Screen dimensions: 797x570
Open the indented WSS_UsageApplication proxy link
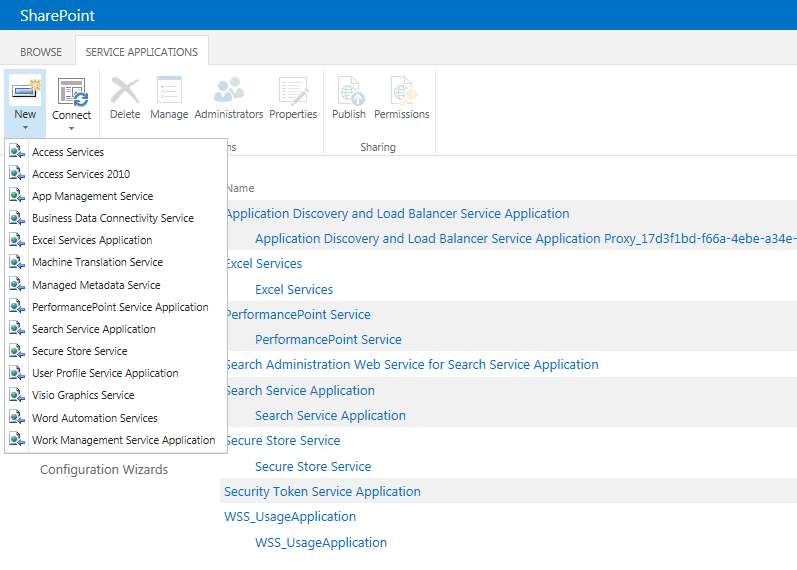pyautogui.click(x=321, y=543)
